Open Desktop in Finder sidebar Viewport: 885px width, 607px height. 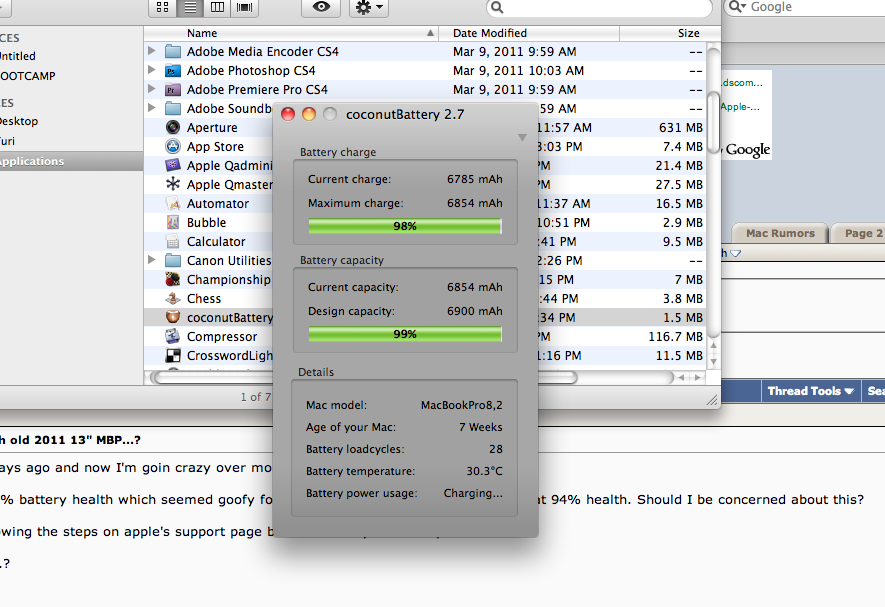click(71, 121)
